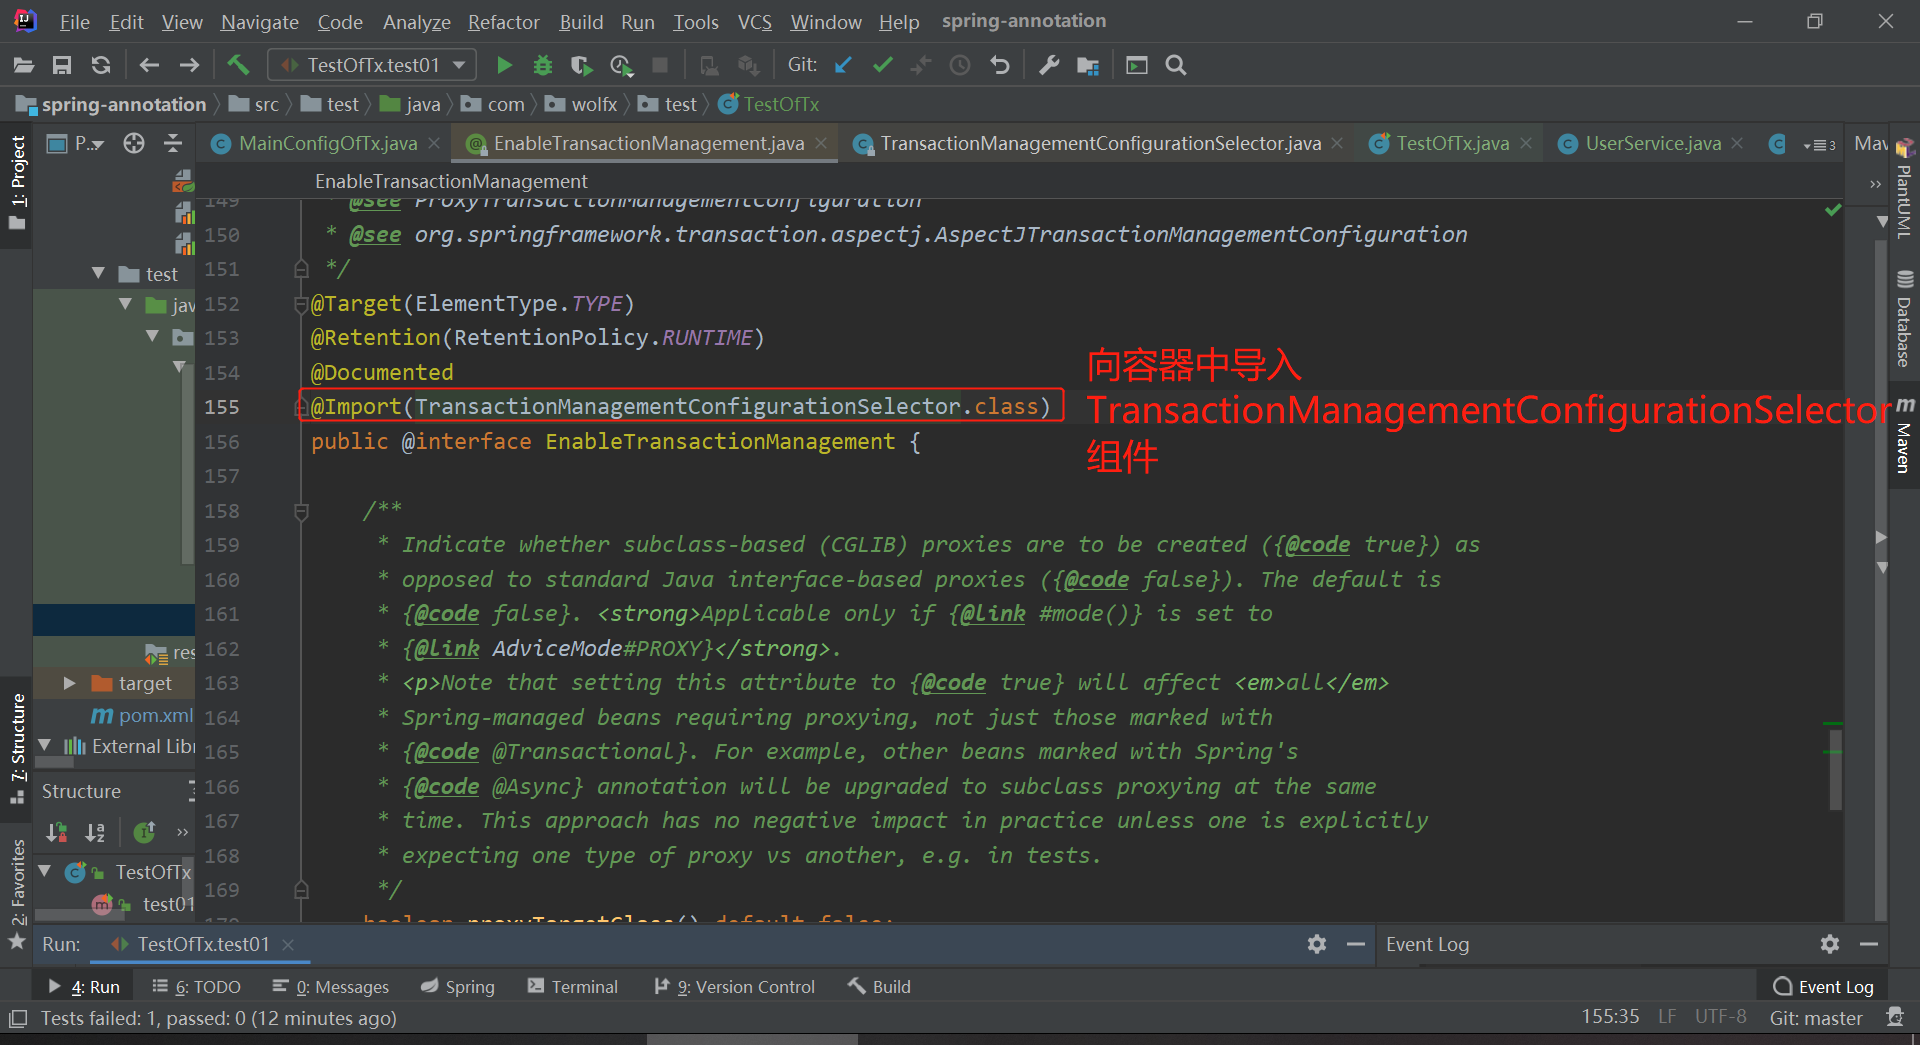Close the TestOfTx.java tab
The width and height of the screenshot is (1920, 1045).
[1526, 143]
